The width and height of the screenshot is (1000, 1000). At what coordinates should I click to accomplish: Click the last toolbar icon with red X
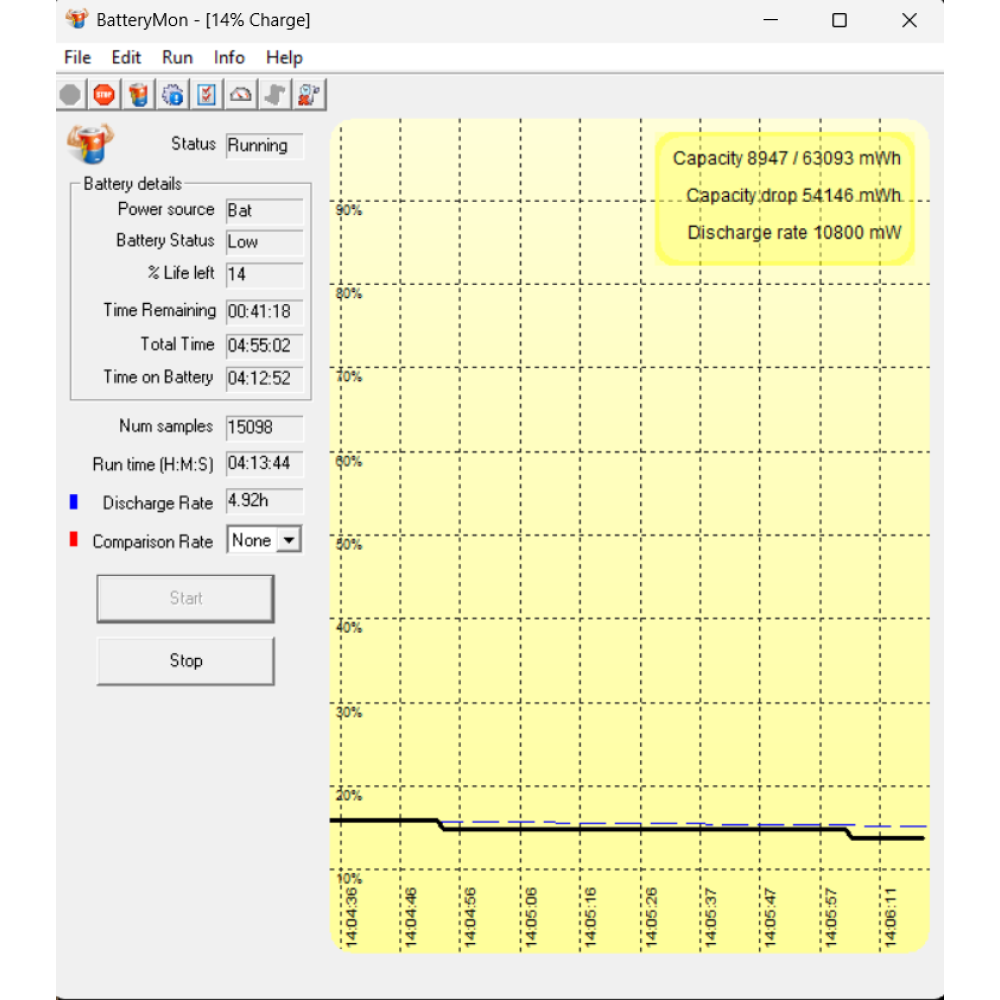click(x=308, y=95)
